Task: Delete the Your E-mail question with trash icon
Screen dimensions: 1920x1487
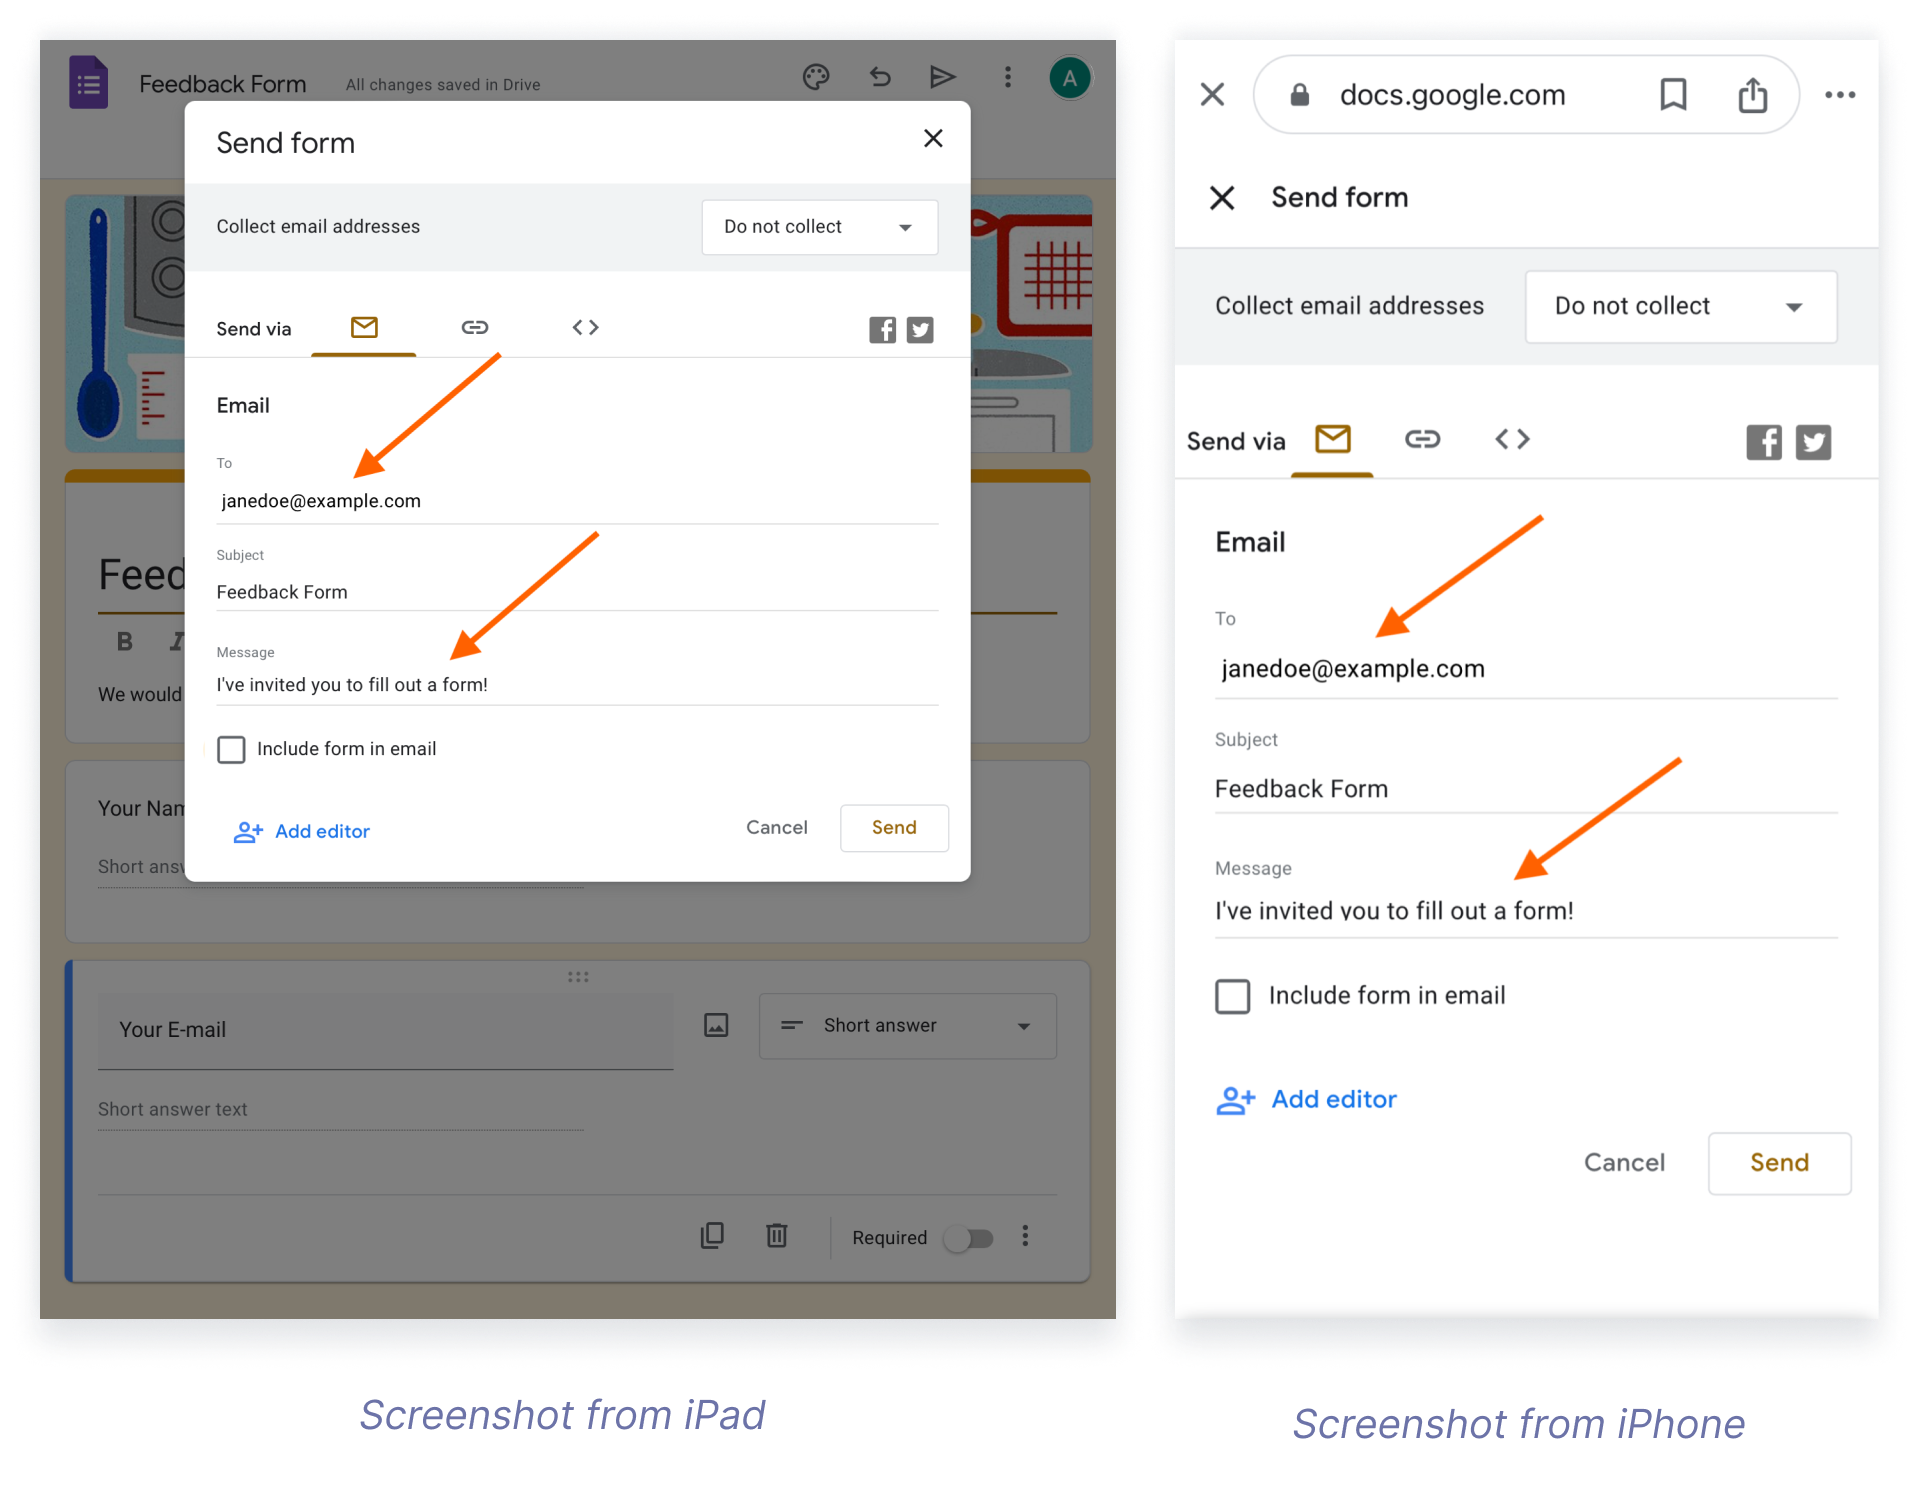Action: point(777,1236)
